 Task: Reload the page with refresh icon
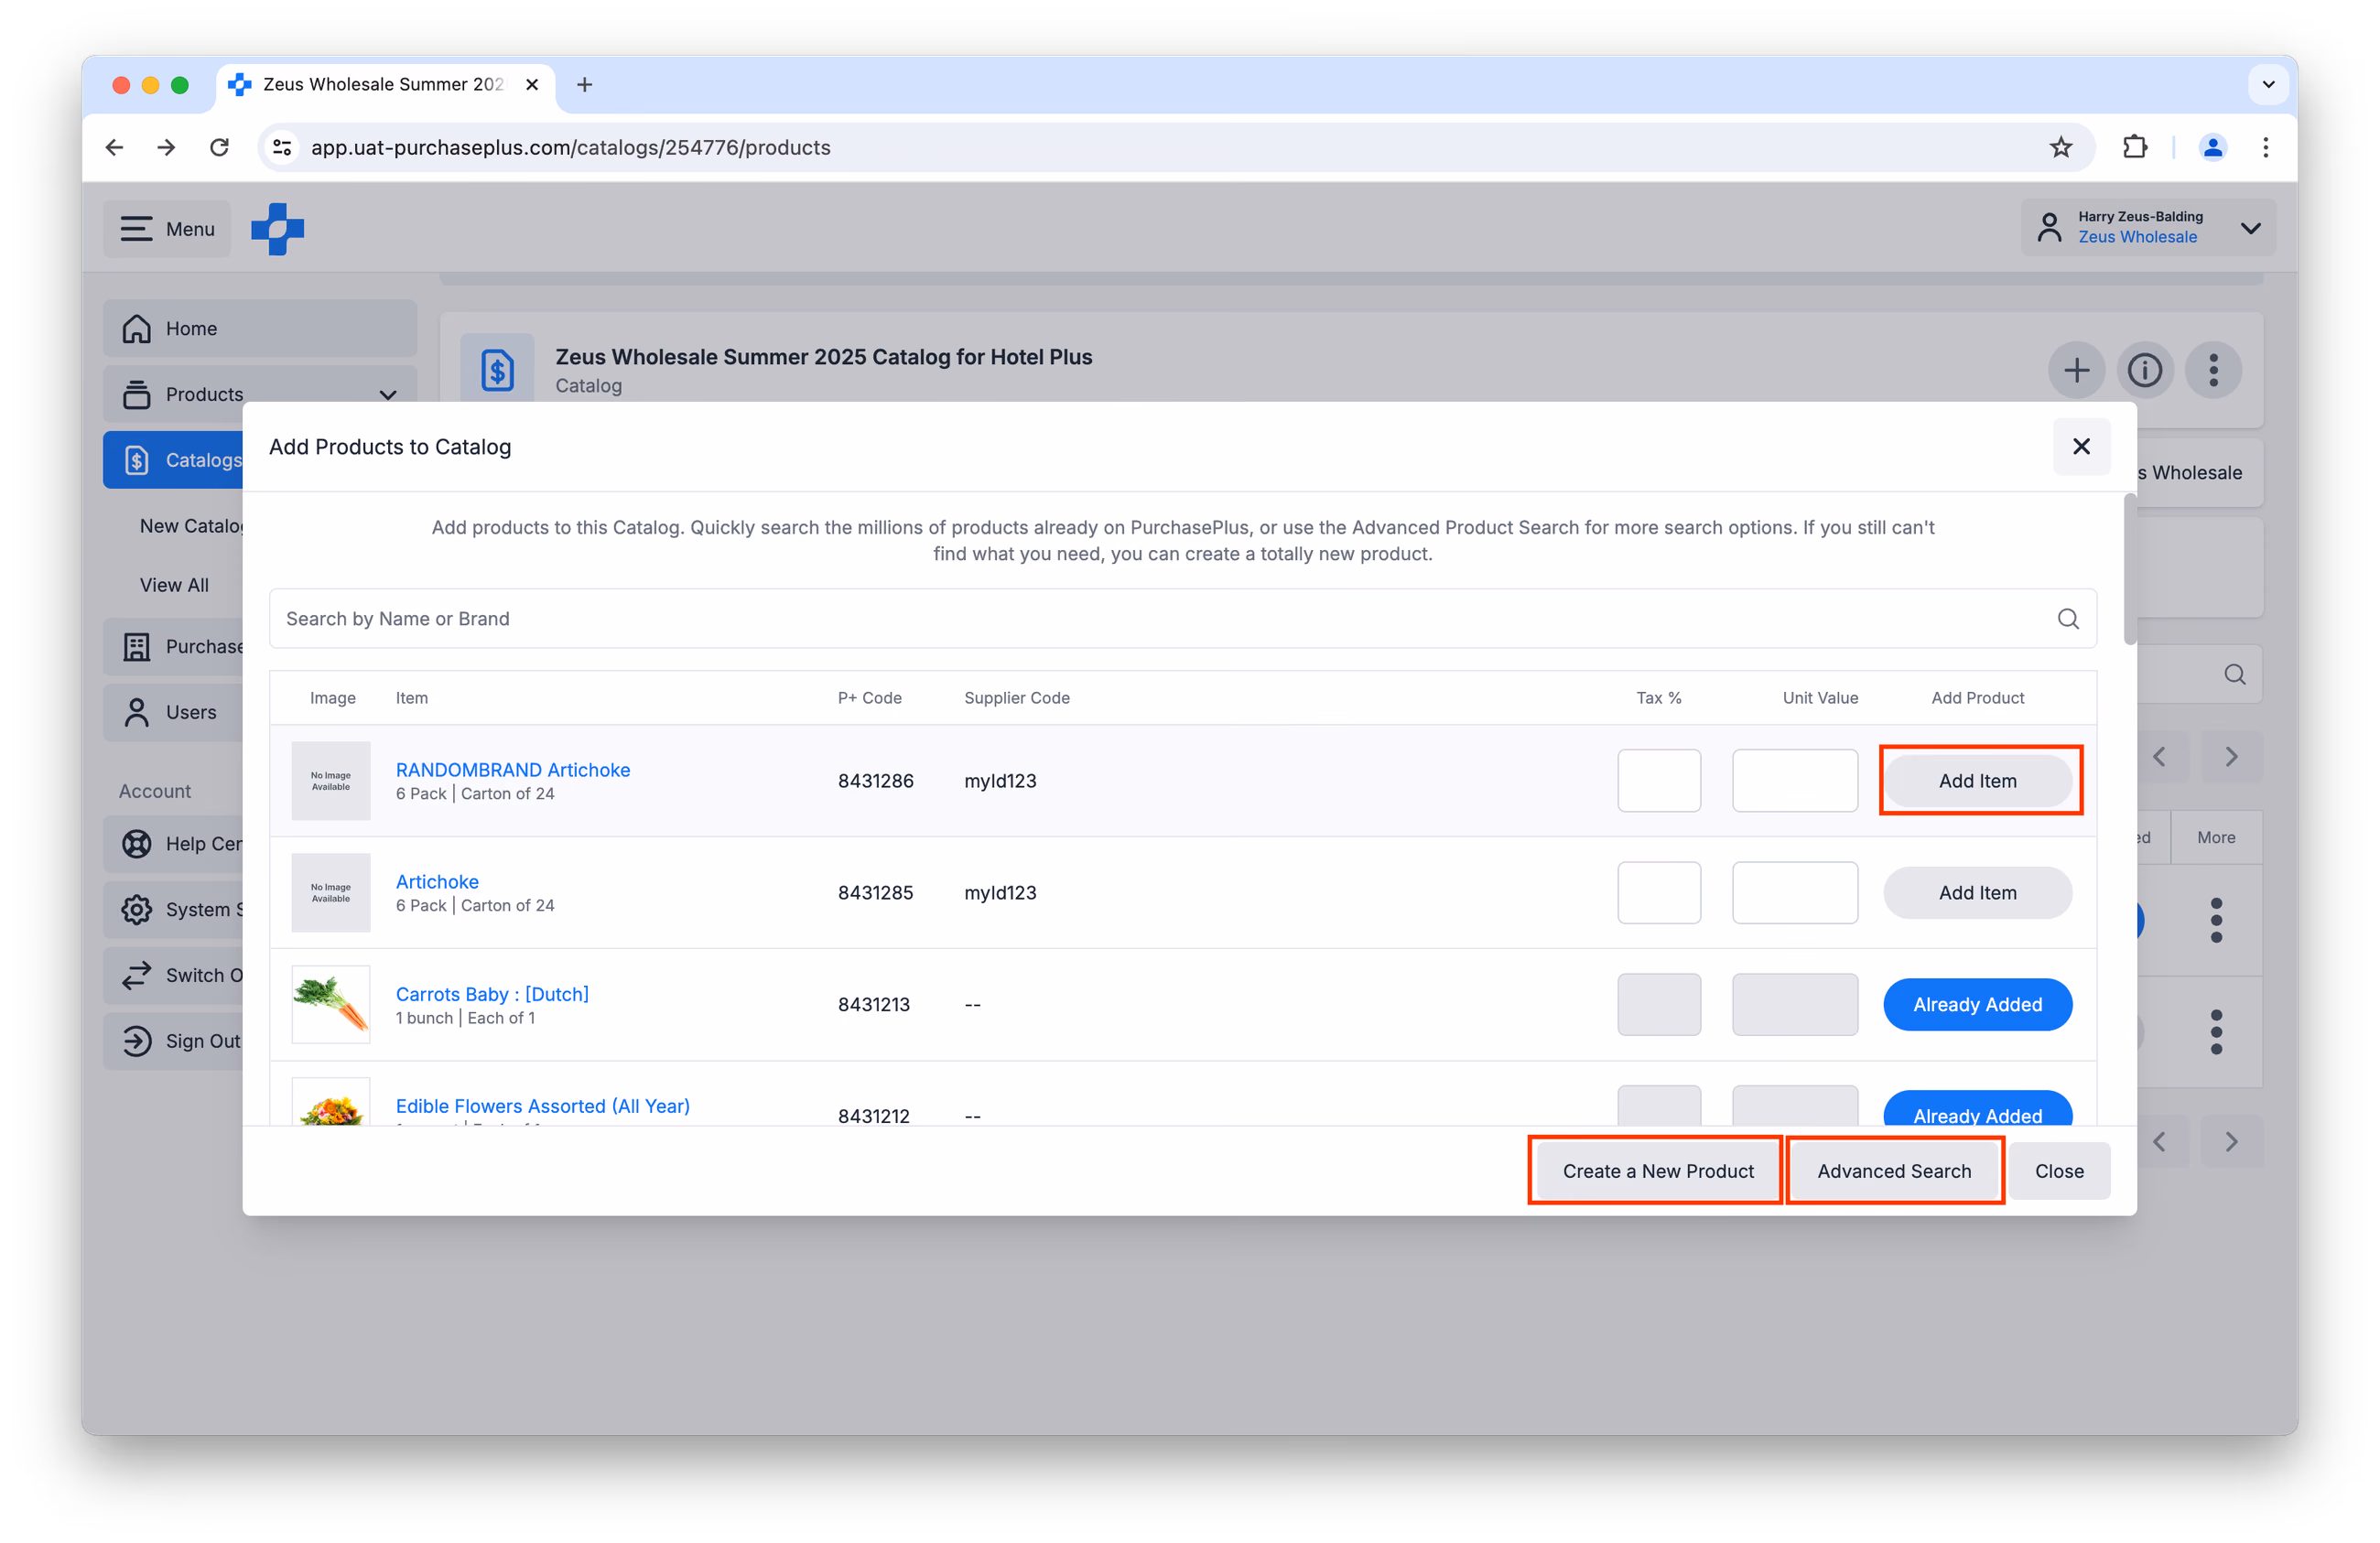219,148
